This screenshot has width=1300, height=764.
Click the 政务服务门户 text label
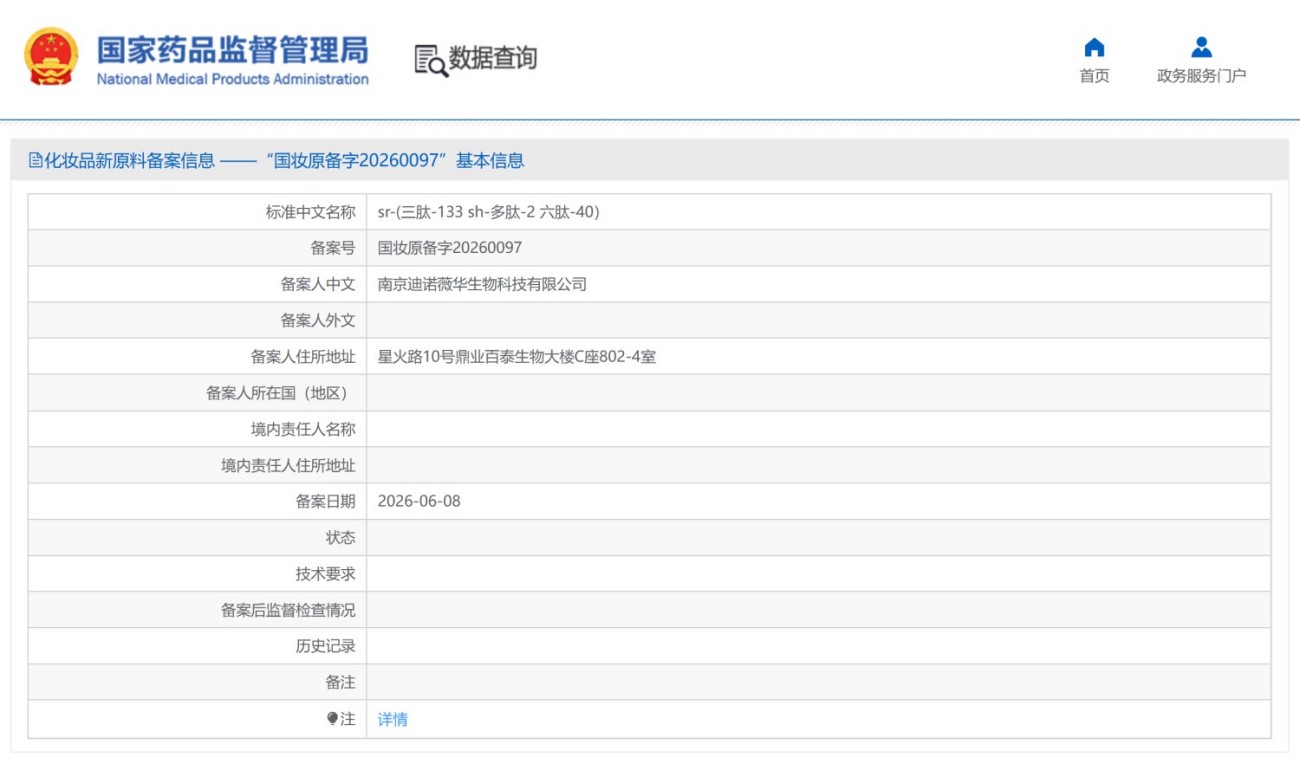pos(1201,76)
